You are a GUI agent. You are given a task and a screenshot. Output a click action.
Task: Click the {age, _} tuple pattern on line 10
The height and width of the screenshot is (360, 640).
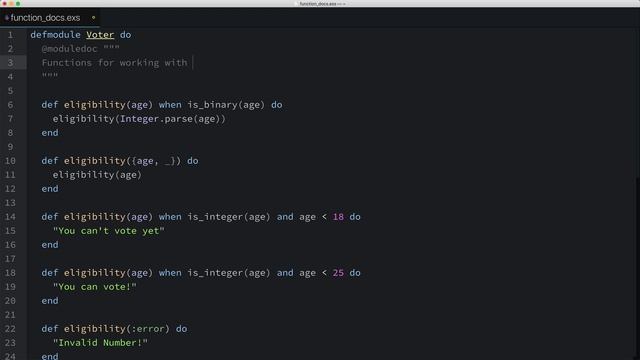pyautogui.click(x=153, y=161)
